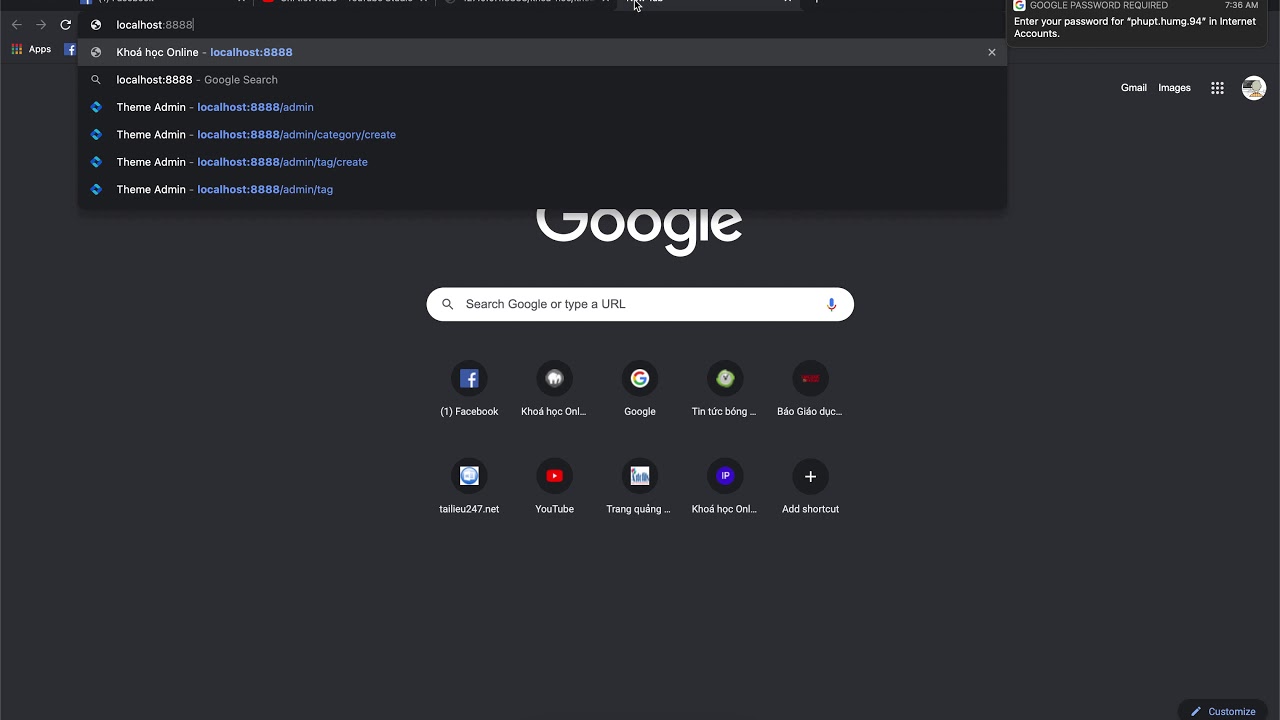The height and width of the screenshot is (720, 1280).
Task: Open the Facebook shortcut tile
Action: (x=469, y=390)
